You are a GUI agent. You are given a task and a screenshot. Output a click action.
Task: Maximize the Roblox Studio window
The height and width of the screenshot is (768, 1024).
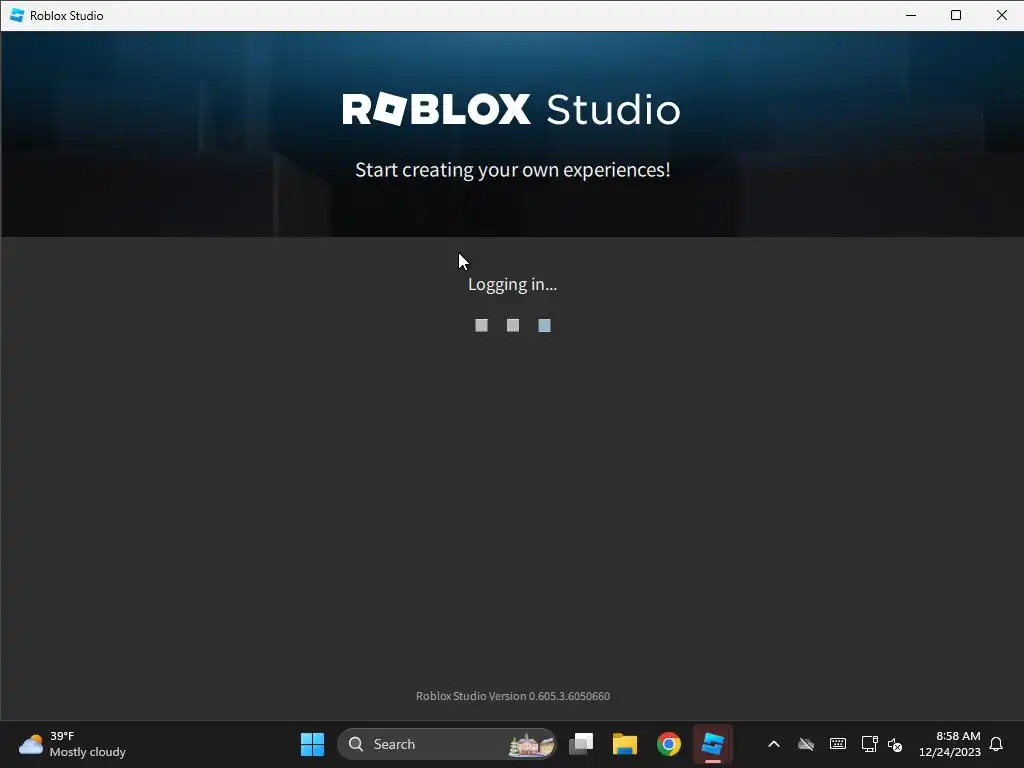956,15
